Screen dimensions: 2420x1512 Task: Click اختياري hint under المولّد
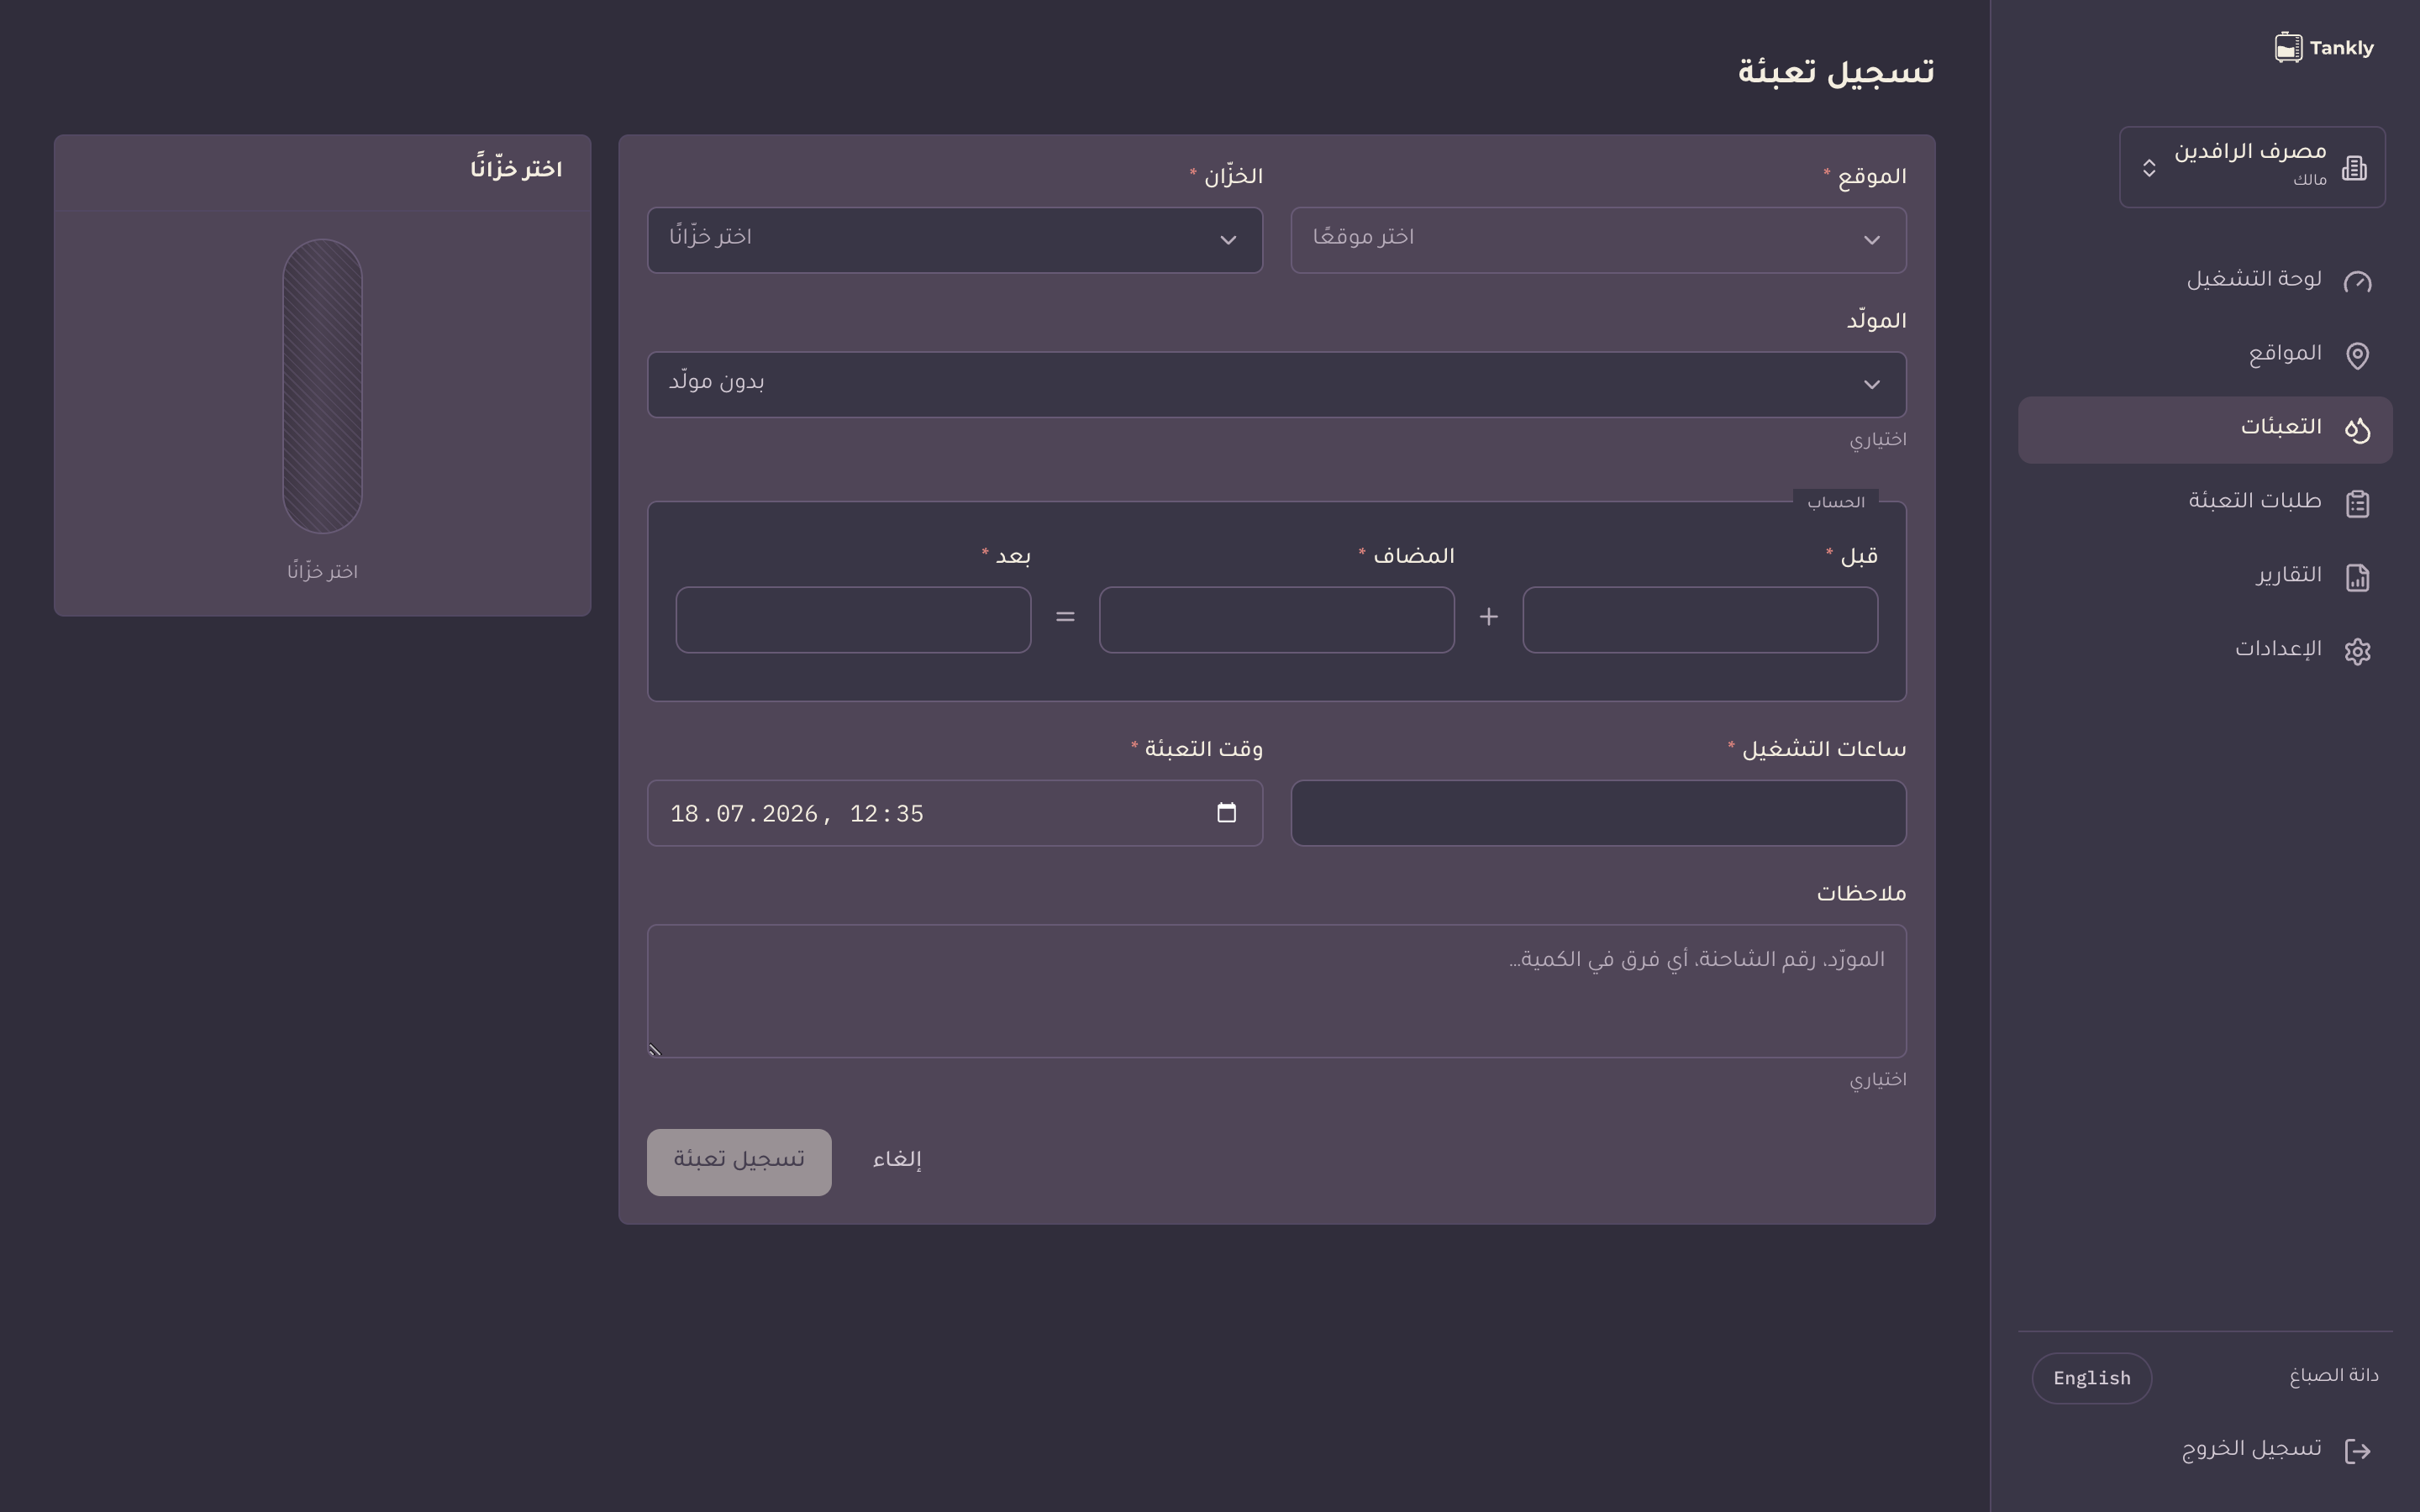(1878, 440)
